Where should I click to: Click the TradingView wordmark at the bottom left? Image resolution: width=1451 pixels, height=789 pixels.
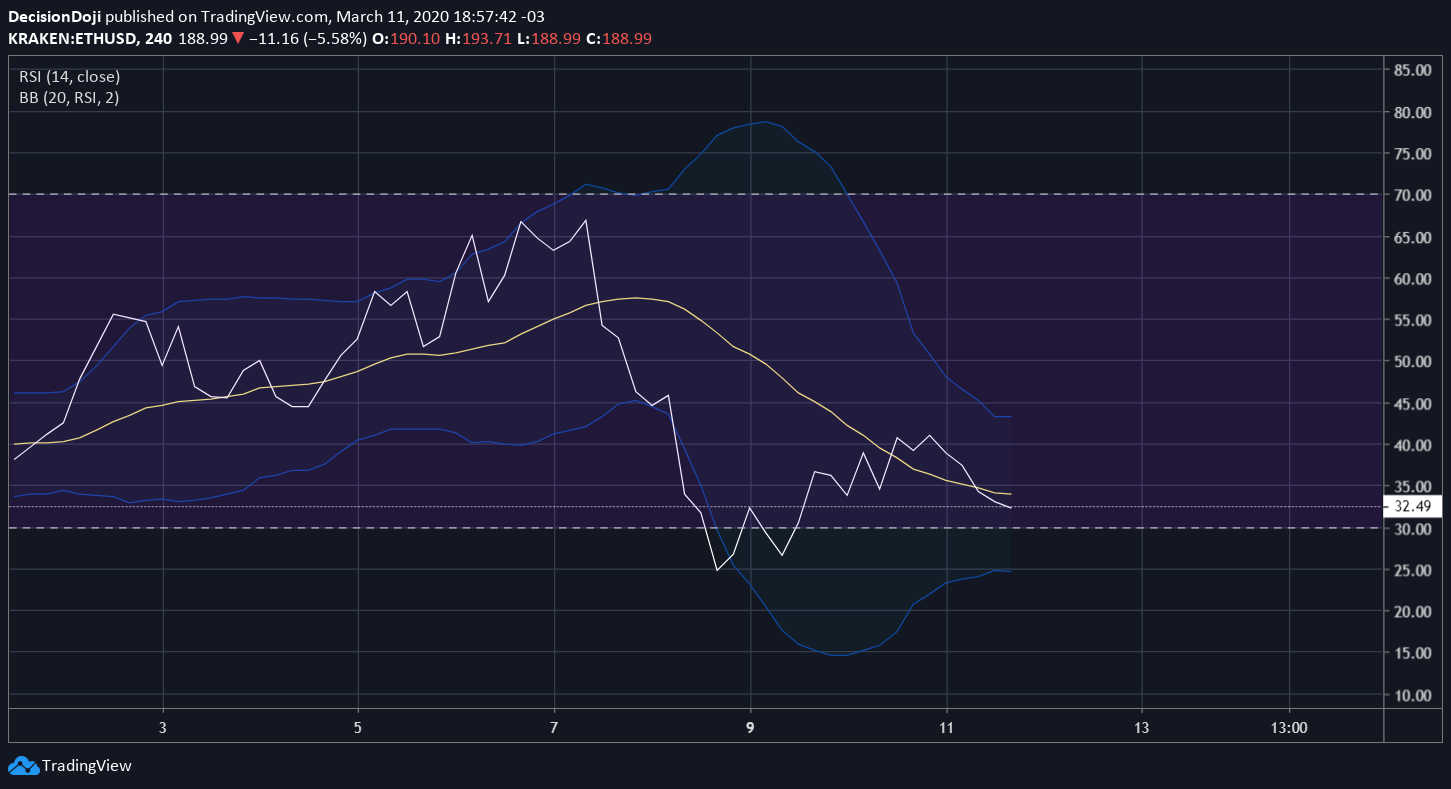click(86, 766)
